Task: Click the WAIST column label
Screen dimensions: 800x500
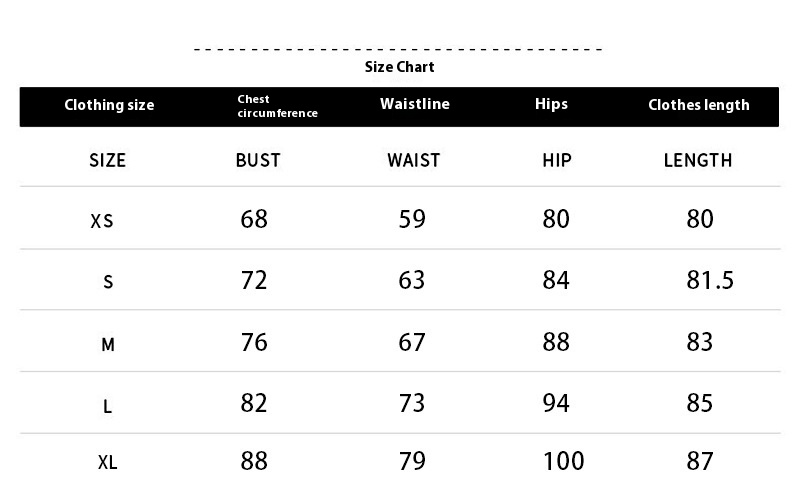Action: pos(413,161)
